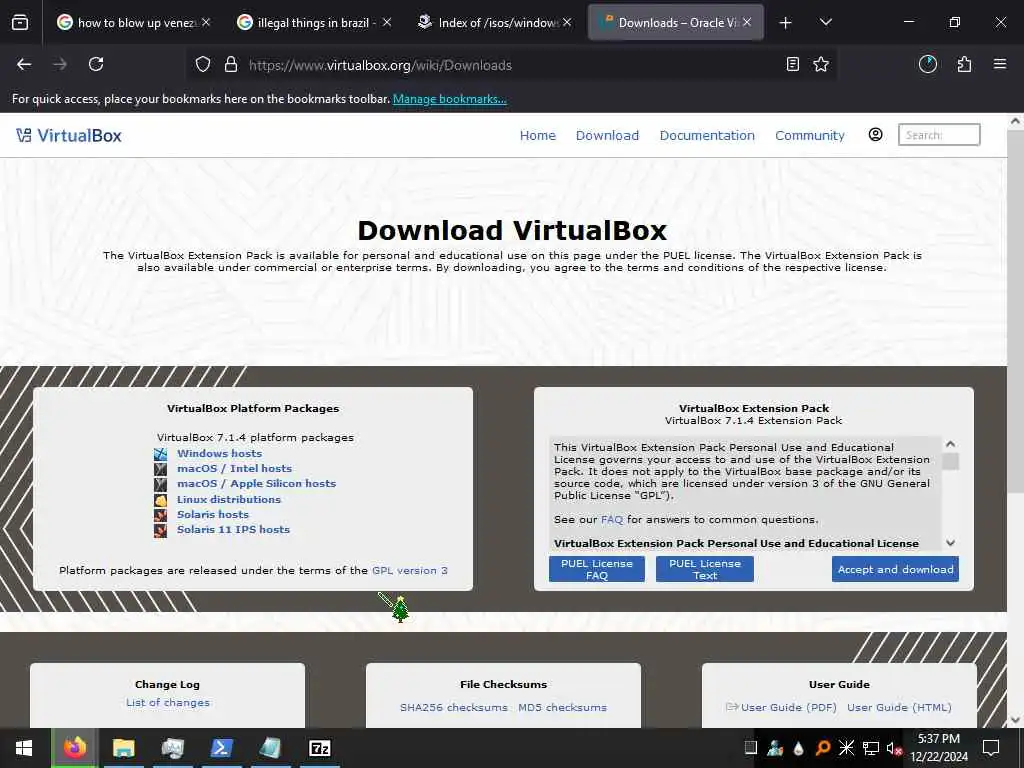
Task: Click the PUEL License FAQ button
Action: [597, 569]
